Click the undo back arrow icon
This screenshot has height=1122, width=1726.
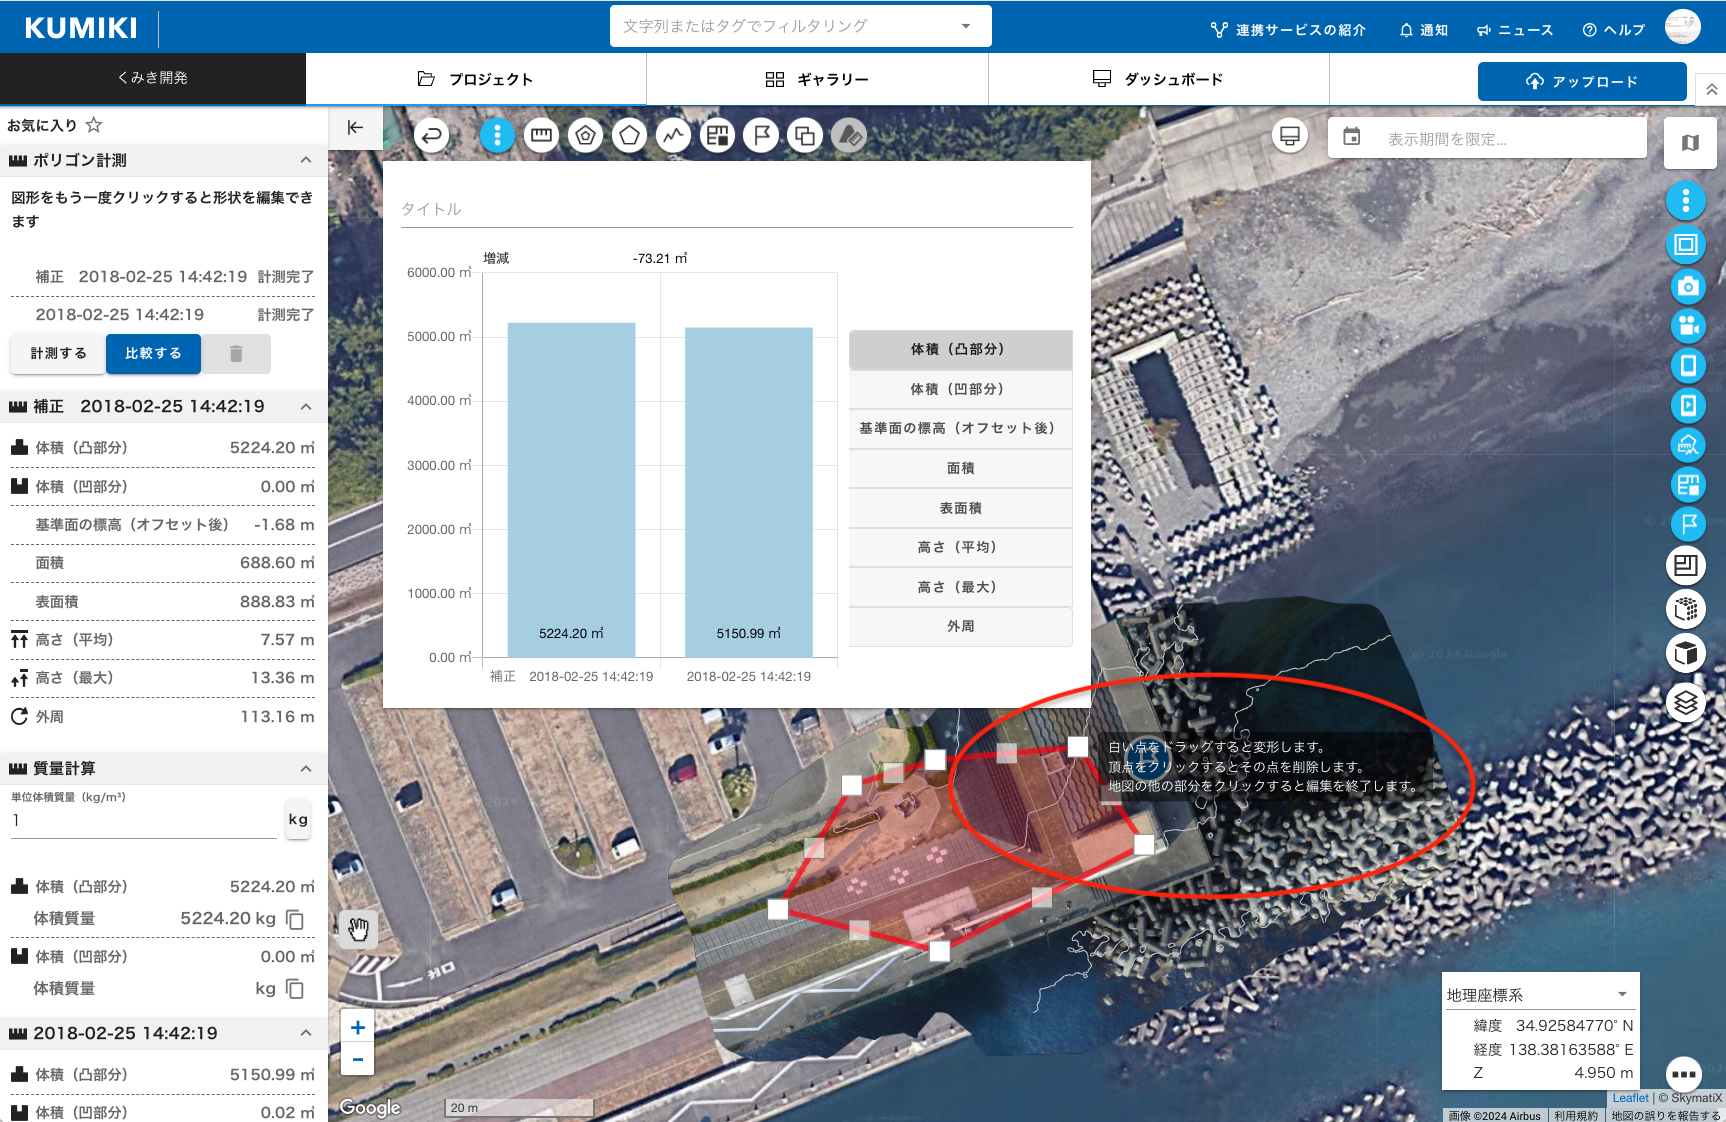432,135
